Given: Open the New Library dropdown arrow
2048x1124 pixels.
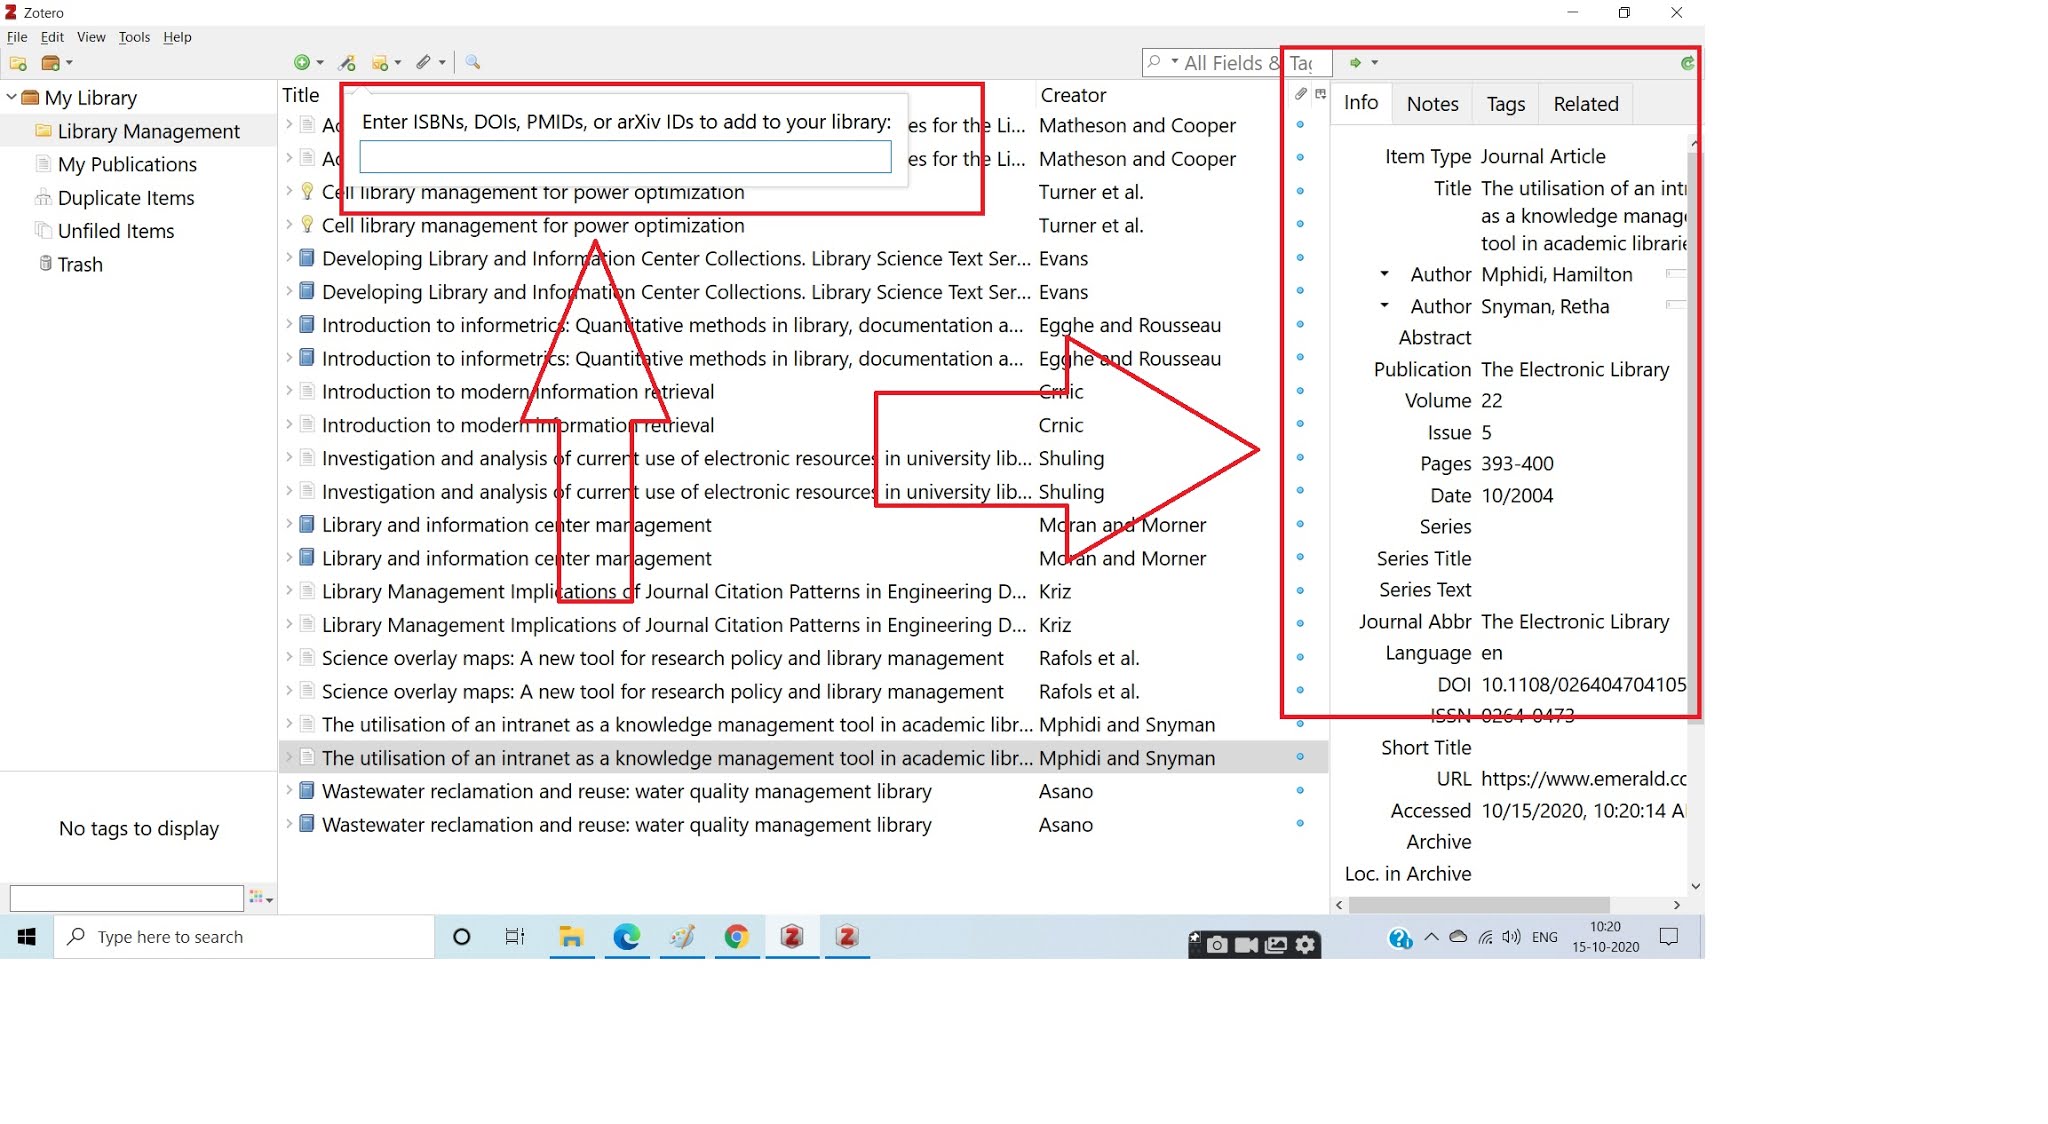Looking at the screenshot, I should click(x=69, y=63).
